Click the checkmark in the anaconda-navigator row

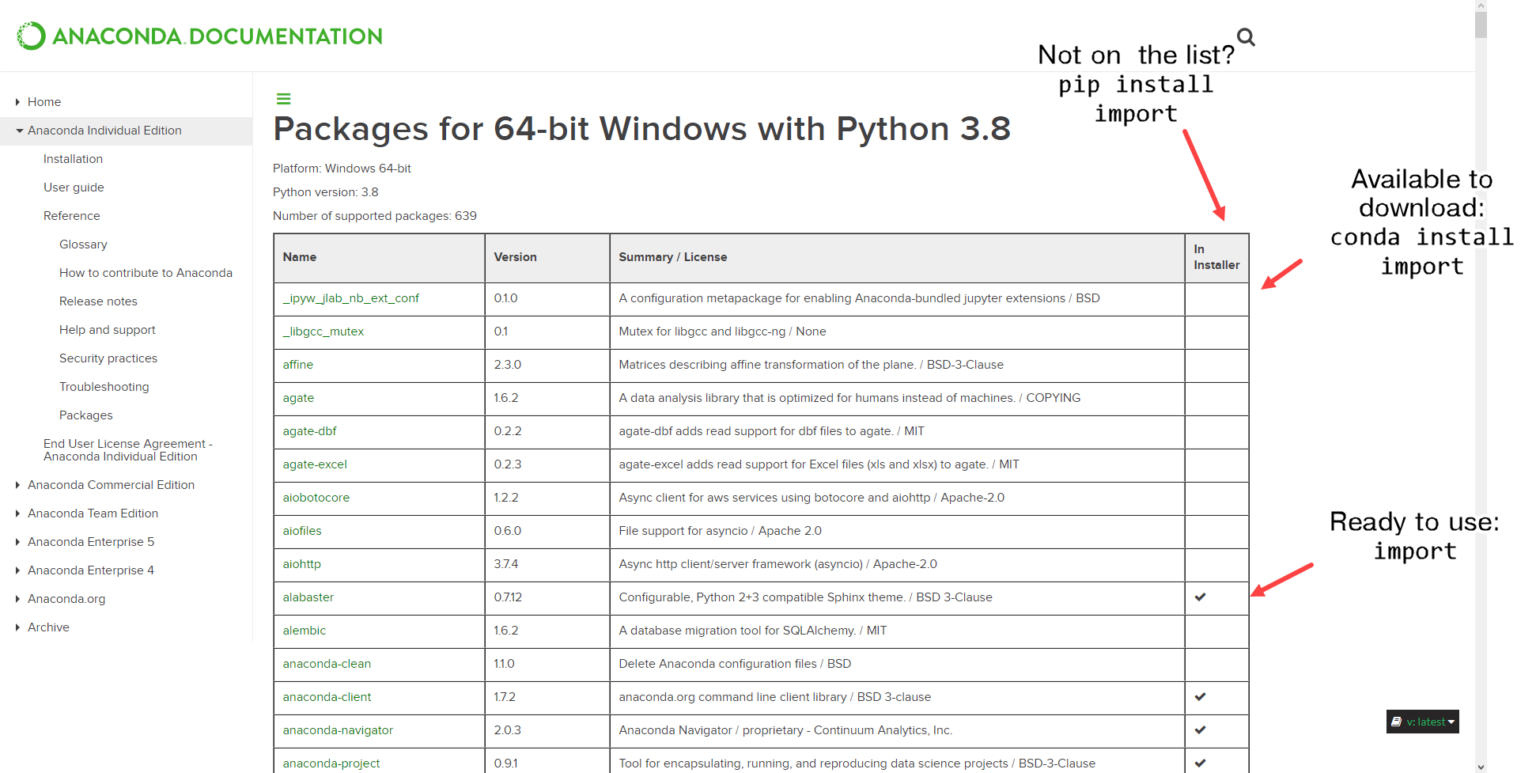[x=1200, y=730]
